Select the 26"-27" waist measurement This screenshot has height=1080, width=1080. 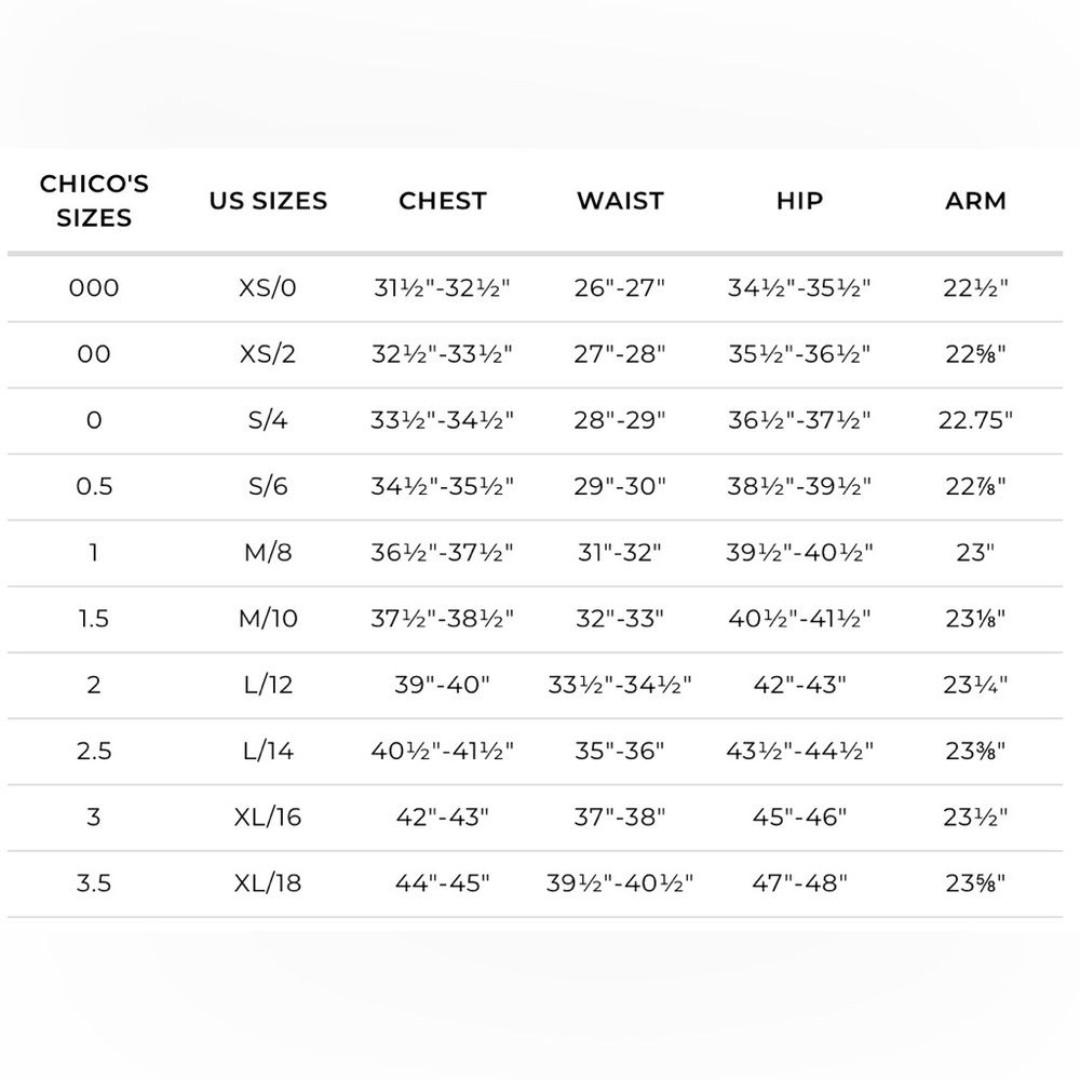pyautogui.click(x=619, y=287)
